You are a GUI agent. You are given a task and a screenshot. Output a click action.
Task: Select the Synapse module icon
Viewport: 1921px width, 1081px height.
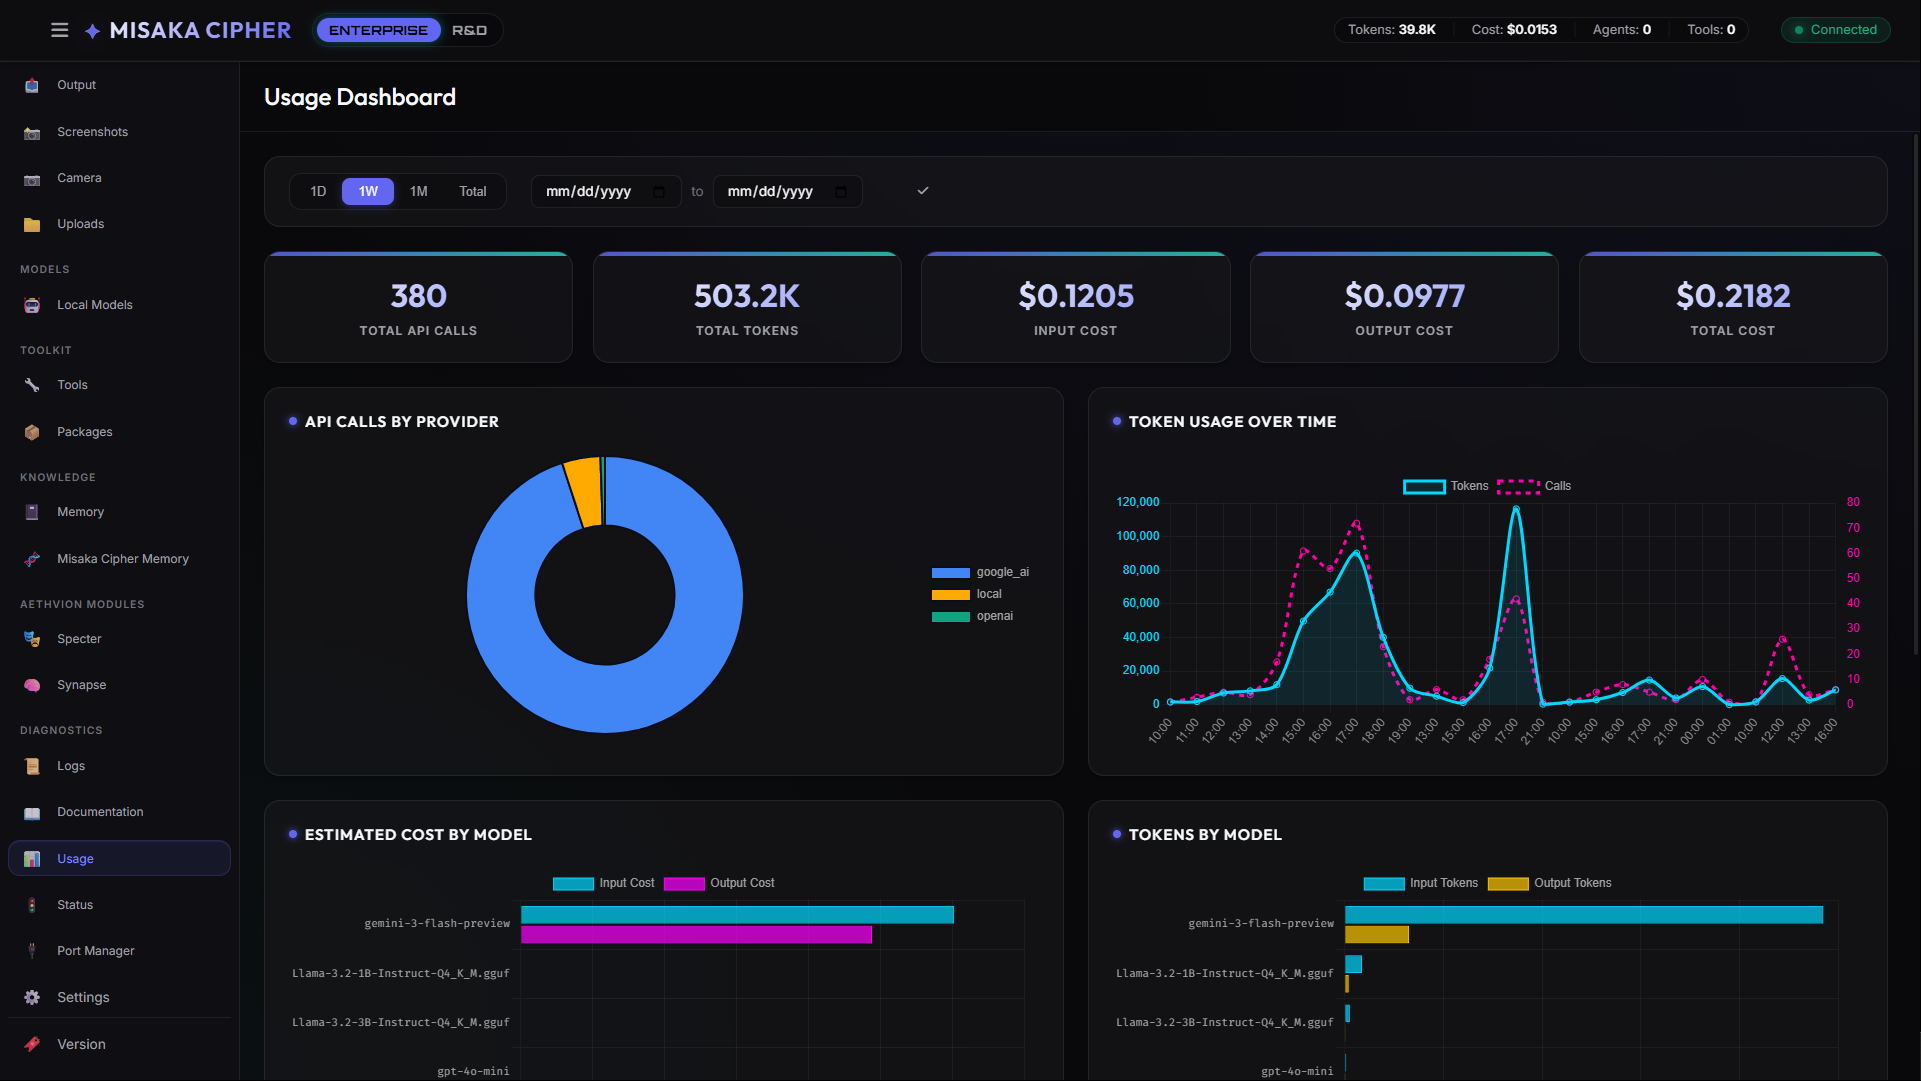(x=31, y=684)
